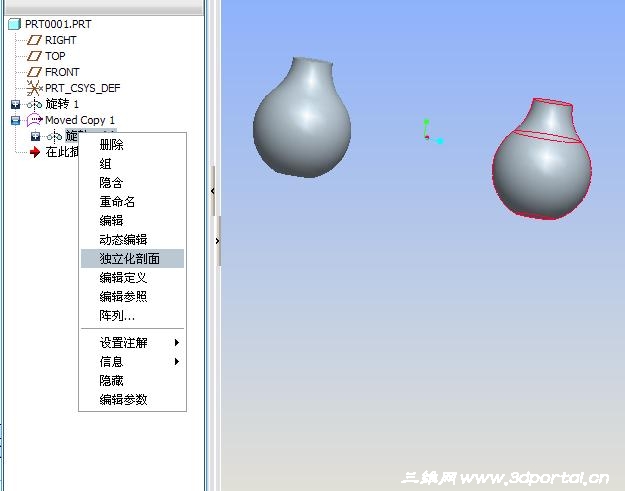Viewport: 625px width, 491px height.
Task: Choose 删除 from context menu
Action: [132, 145]
